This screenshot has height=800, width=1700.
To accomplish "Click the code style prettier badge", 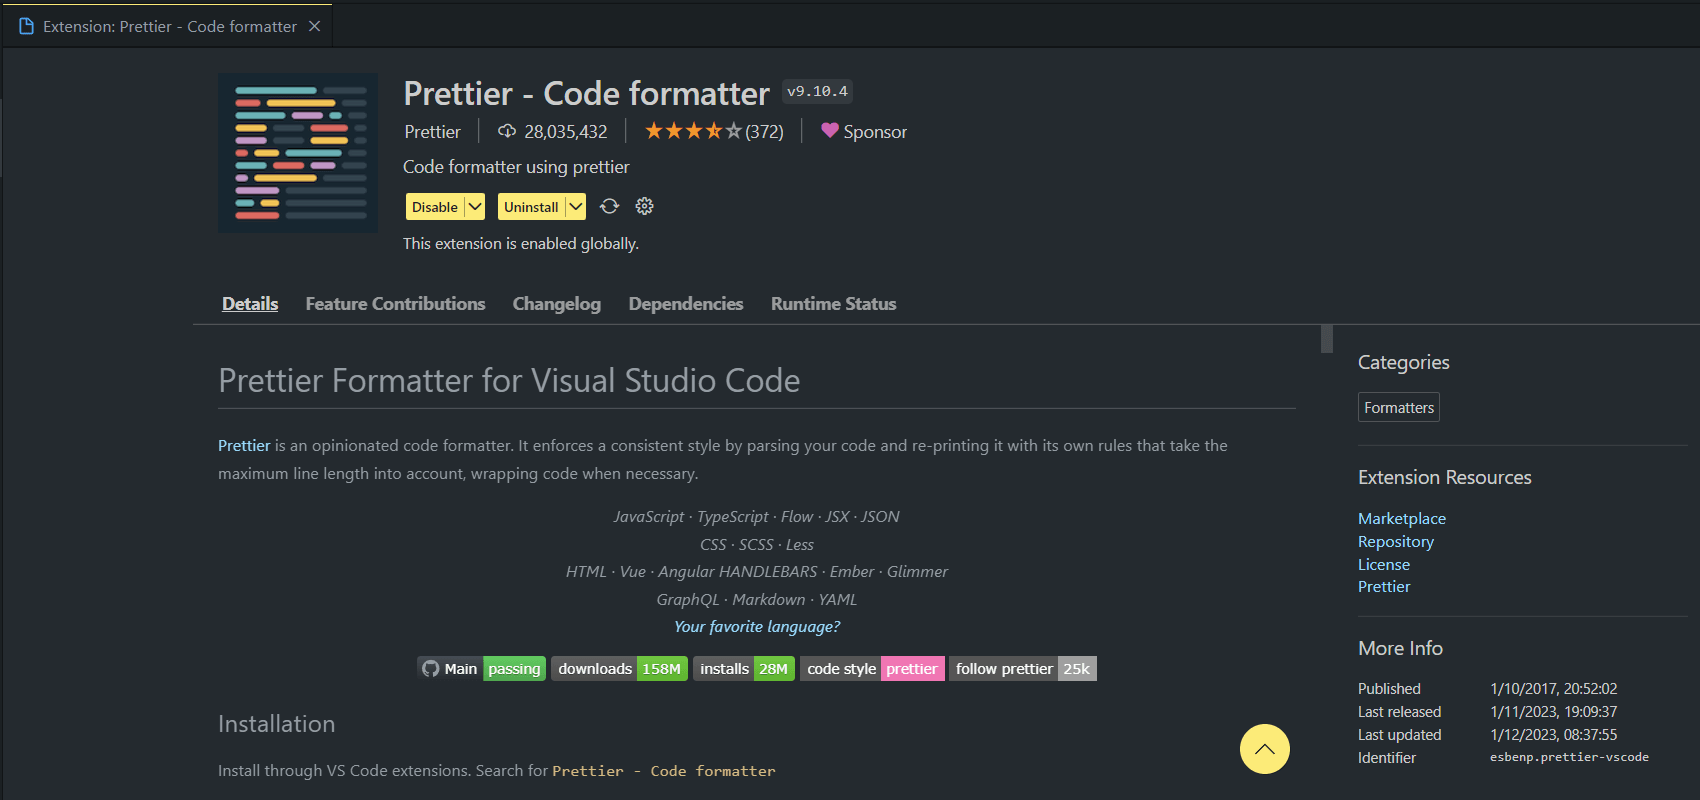I will [872, 669].
